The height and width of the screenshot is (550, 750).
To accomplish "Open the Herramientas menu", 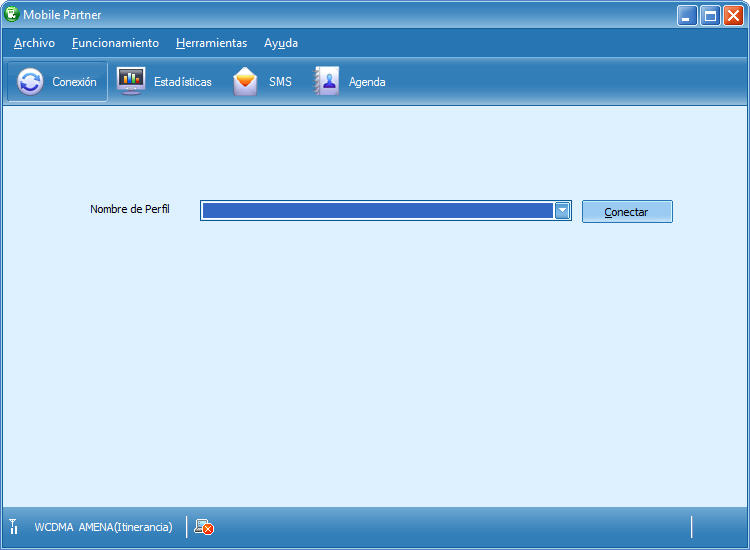I will point(211,43).
